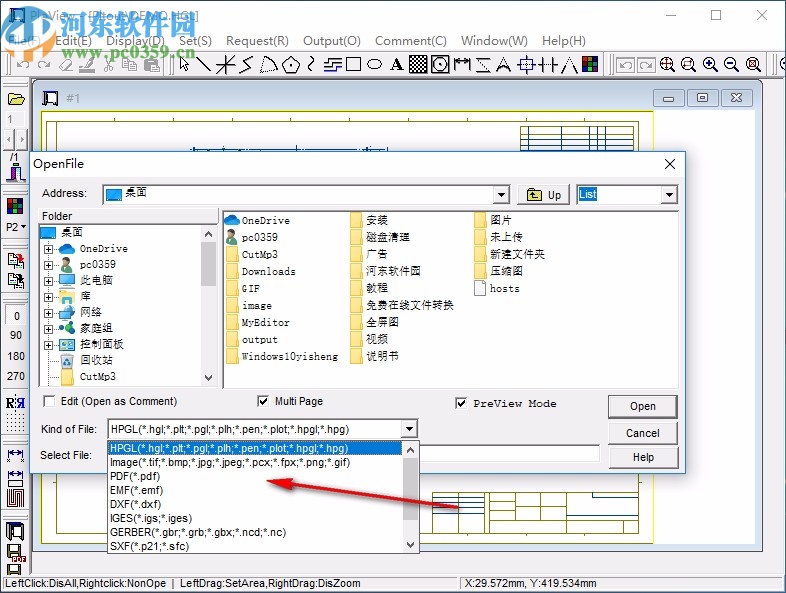Select the MyEditor folder
The width and height of the screenshot is (786, 593).
coord(258,322)
